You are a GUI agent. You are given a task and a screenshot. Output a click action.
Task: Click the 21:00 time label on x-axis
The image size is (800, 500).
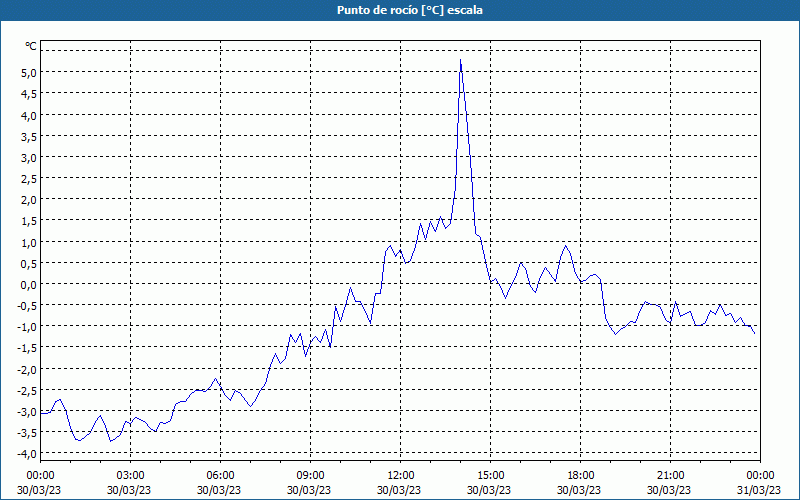670,476
